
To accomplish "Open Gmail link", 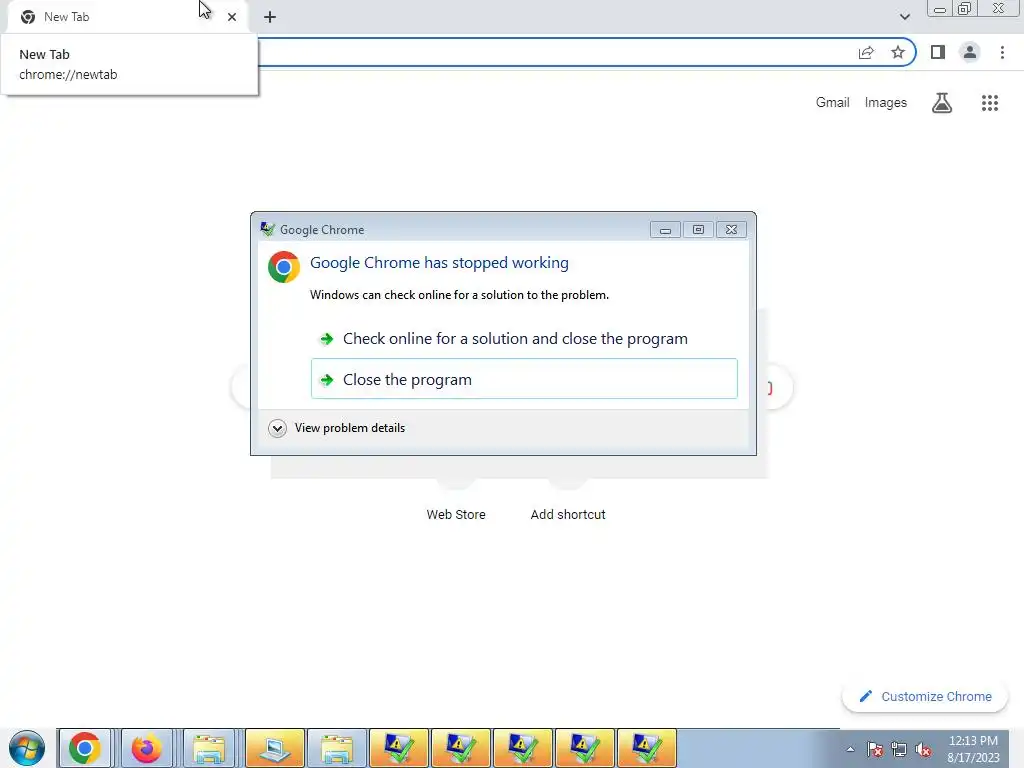I will [x=832, y=103].
